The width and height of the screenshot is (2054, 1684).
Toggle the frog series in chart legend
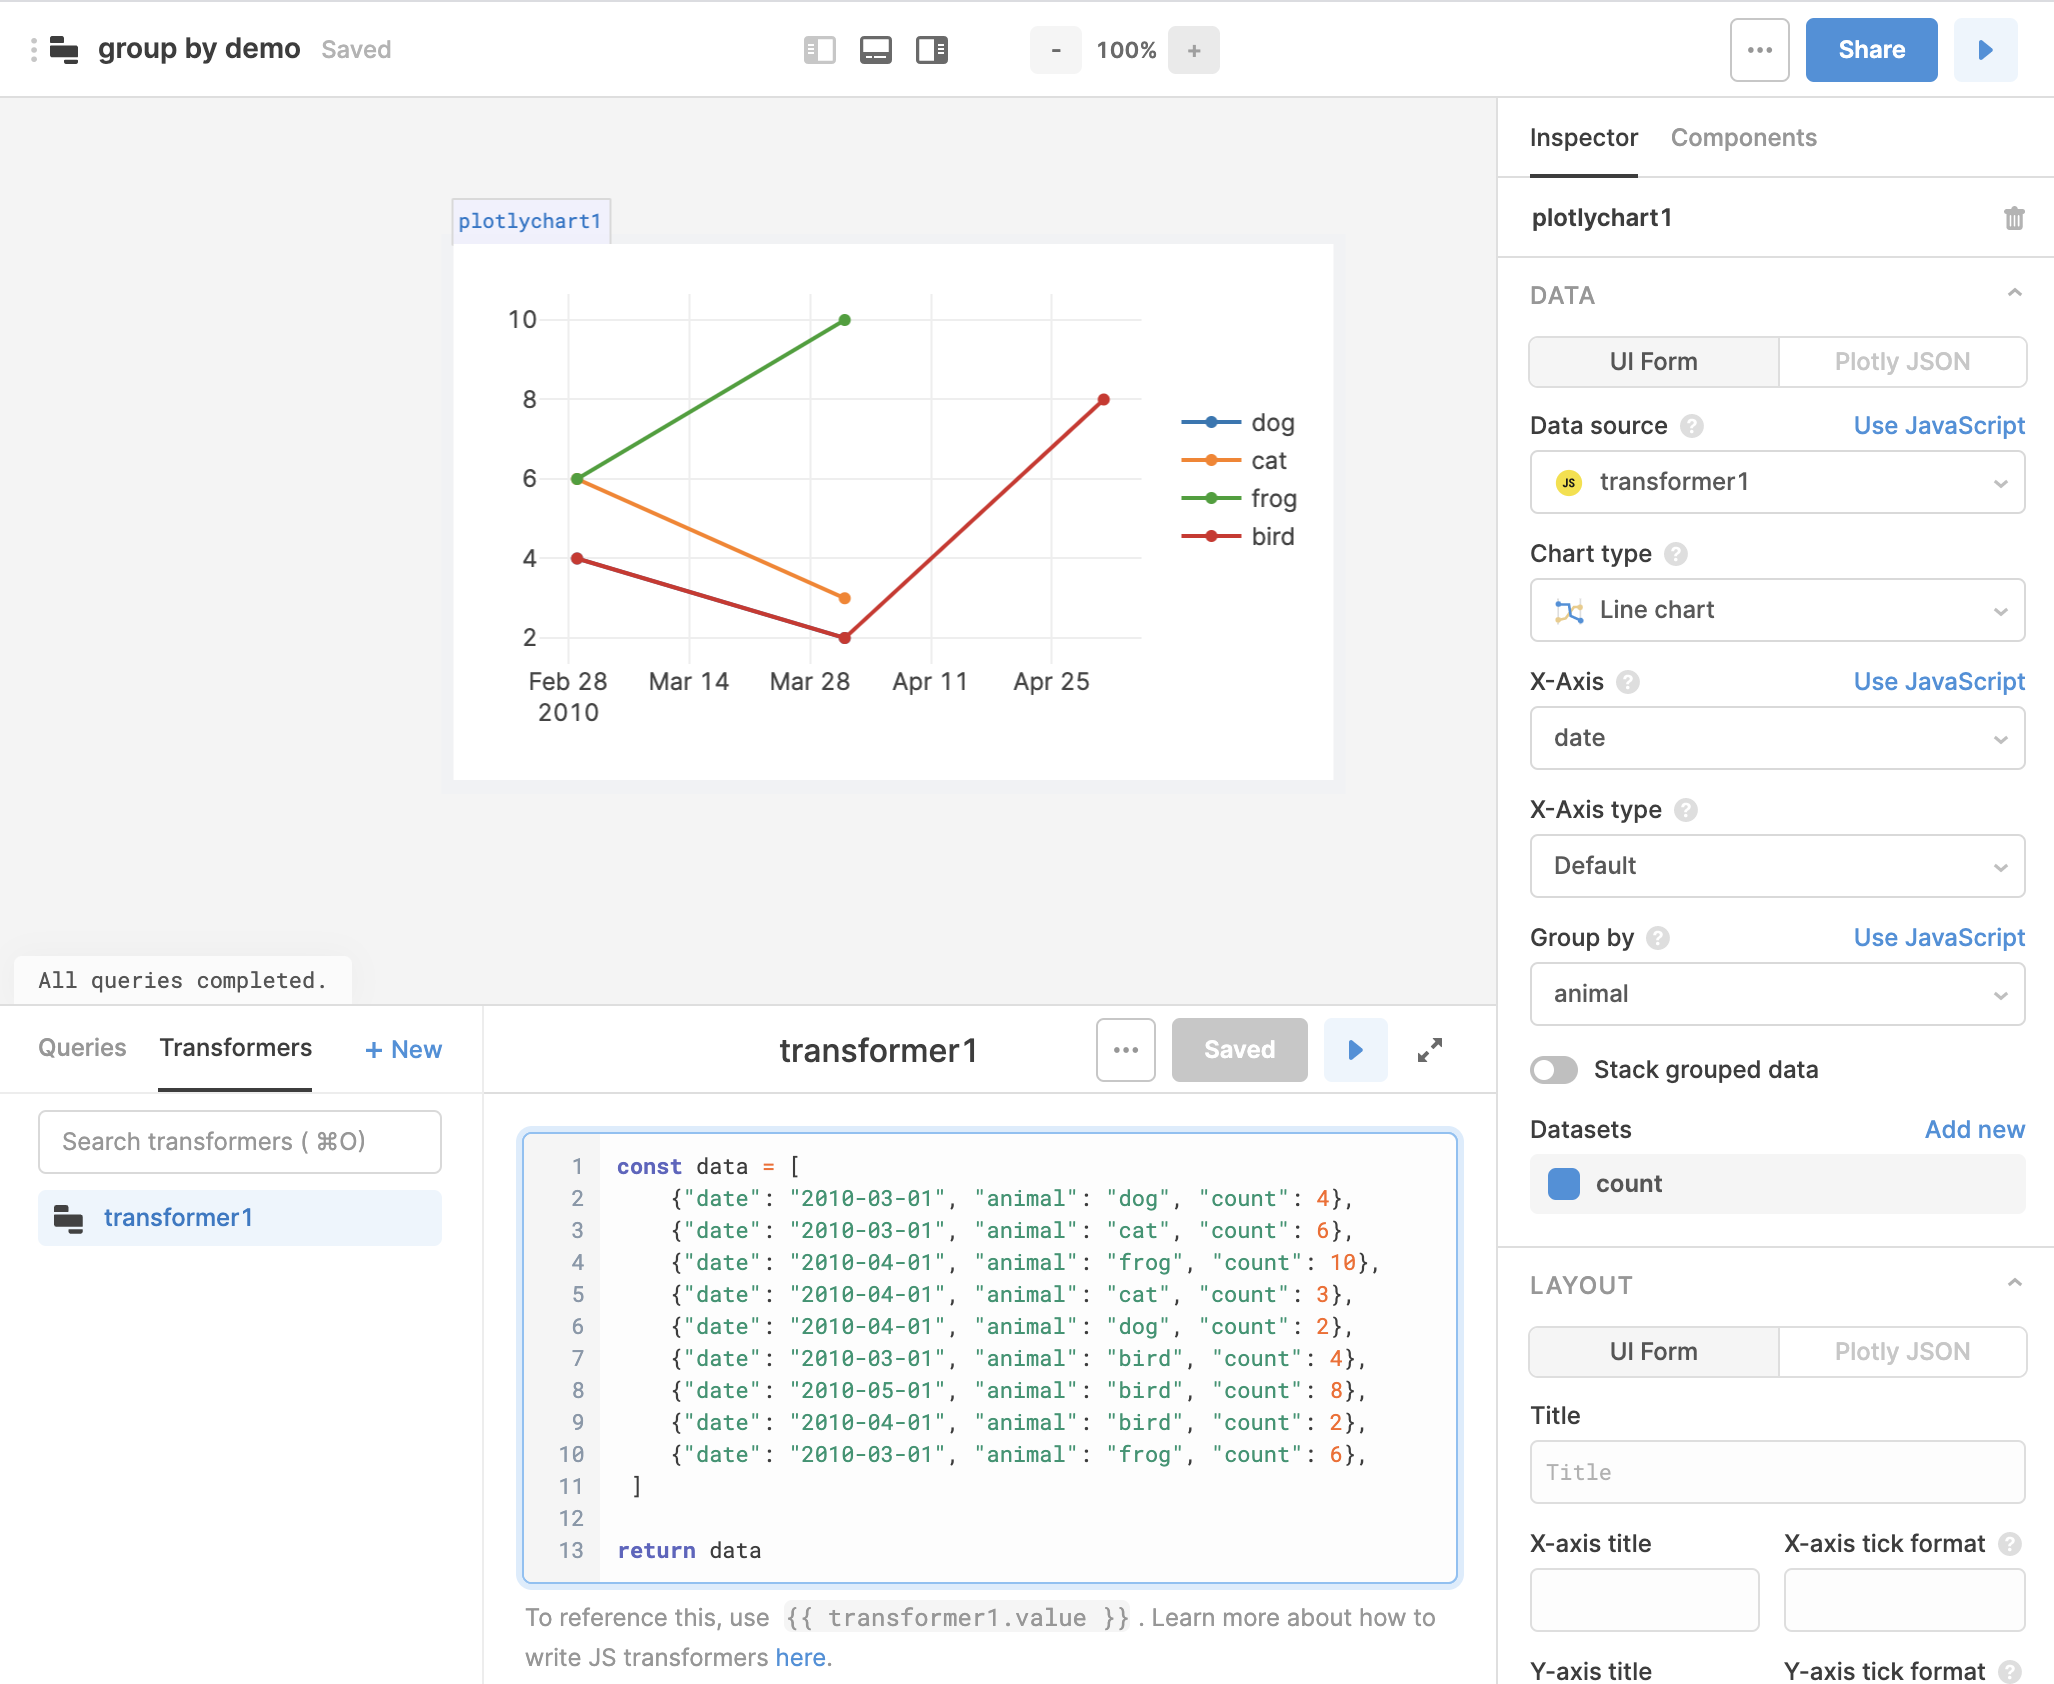pyautogui.click(x=1240, y=499)
